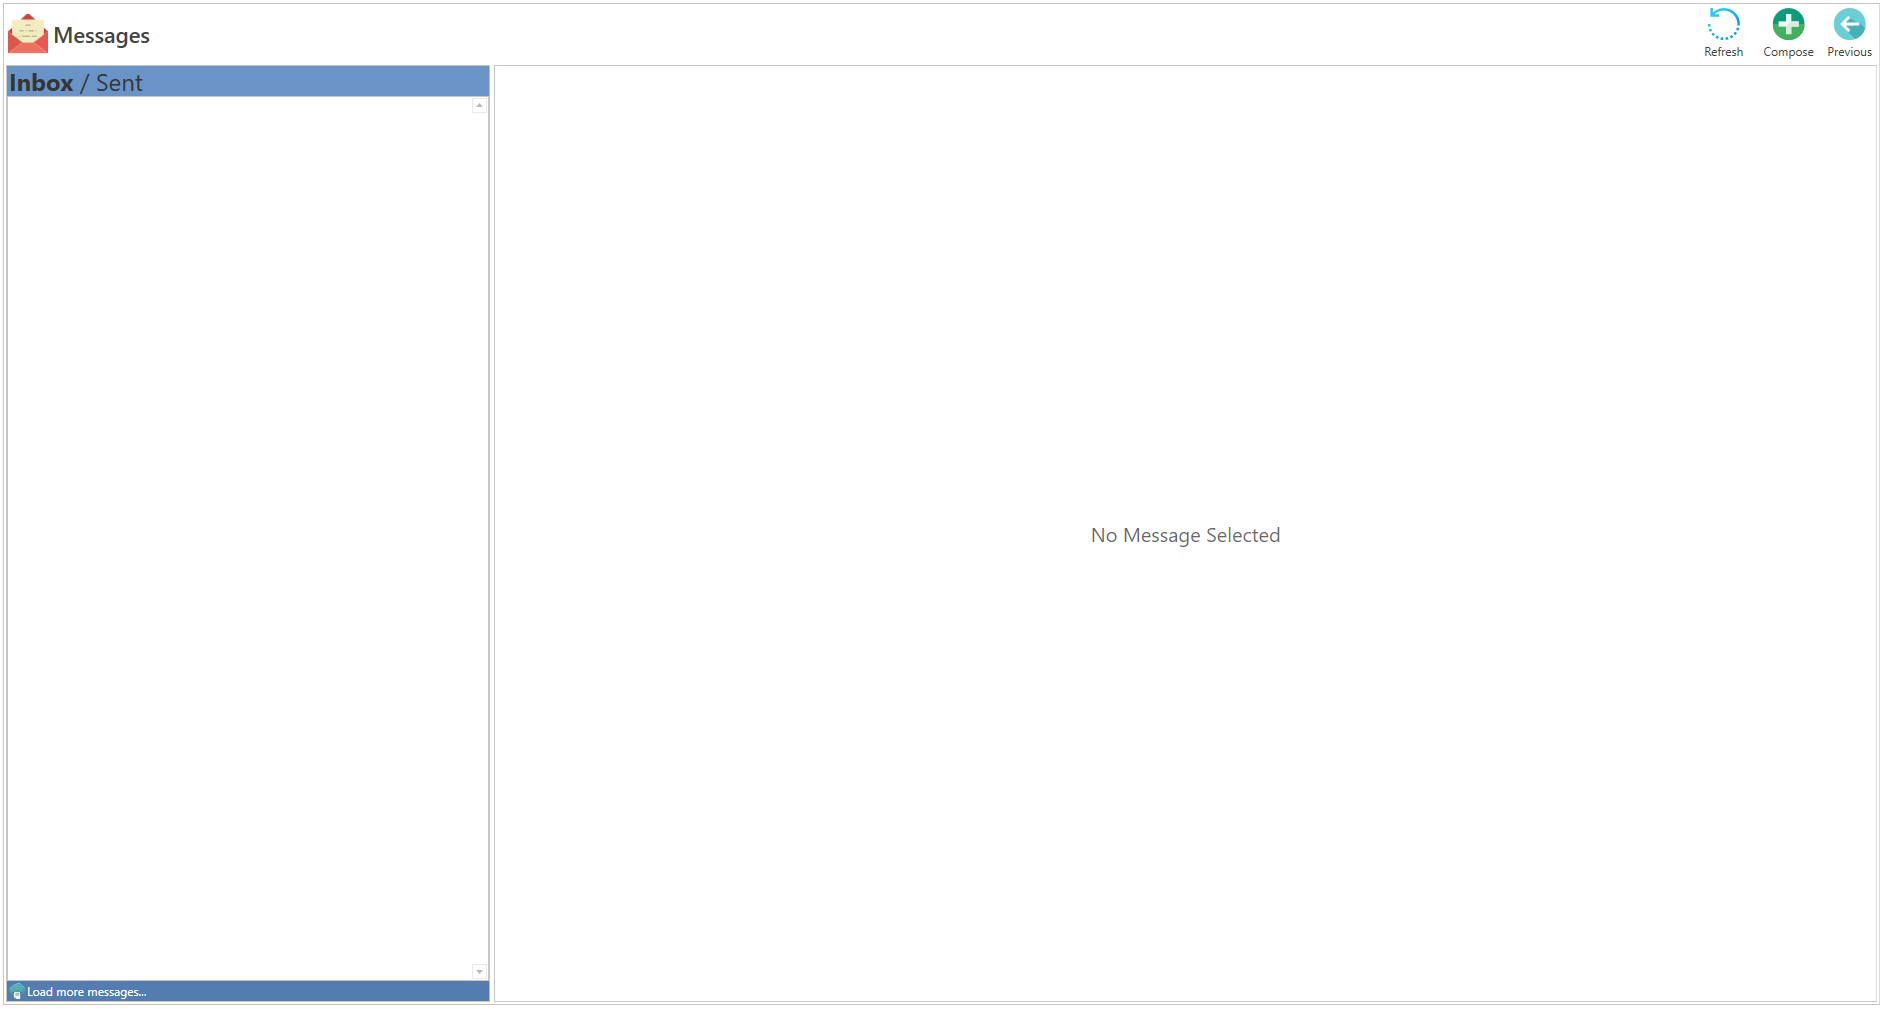Image resolution: width=1882 pixels, height=1009 pixels.
Task: Compose a new message
Action: click(x=1788, y=33)
